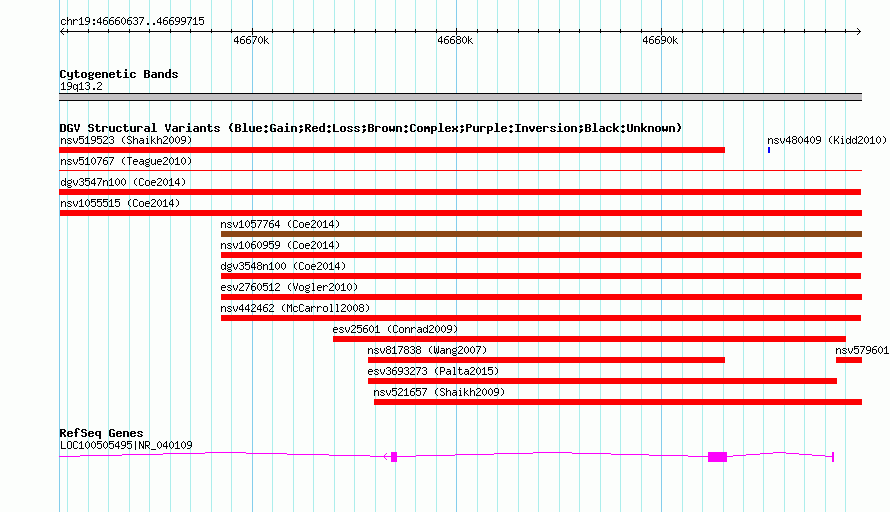Select the esv3693273 (Palta2015) red bar
The height and width of the screenshot is (512, 890).
pos(602,381)
